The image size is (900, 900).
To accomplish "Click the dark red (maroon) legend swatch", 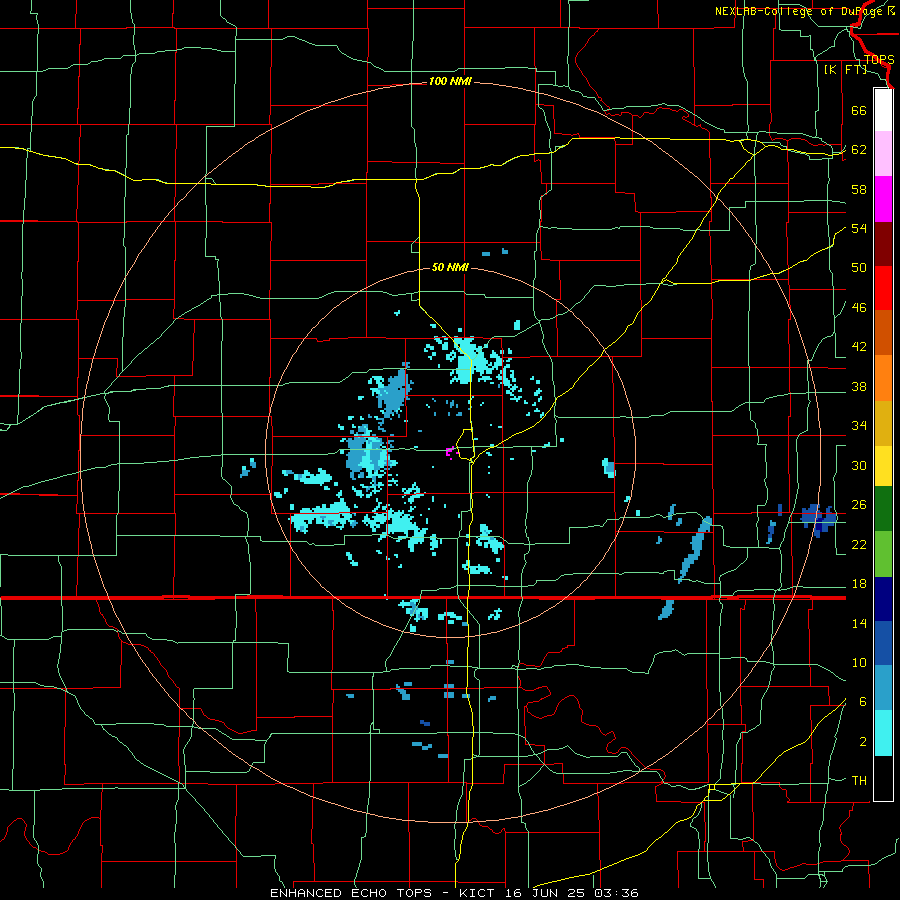I will [x=883, y=244].
